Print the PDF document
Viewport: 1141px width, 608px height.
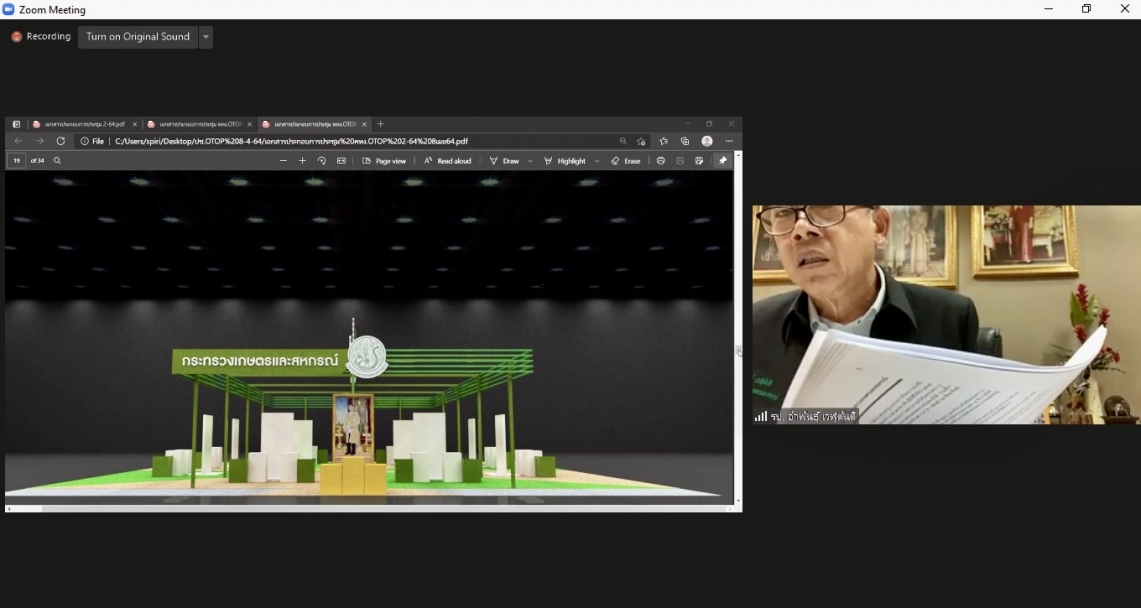pyautogui.click(x=661, y=161)
